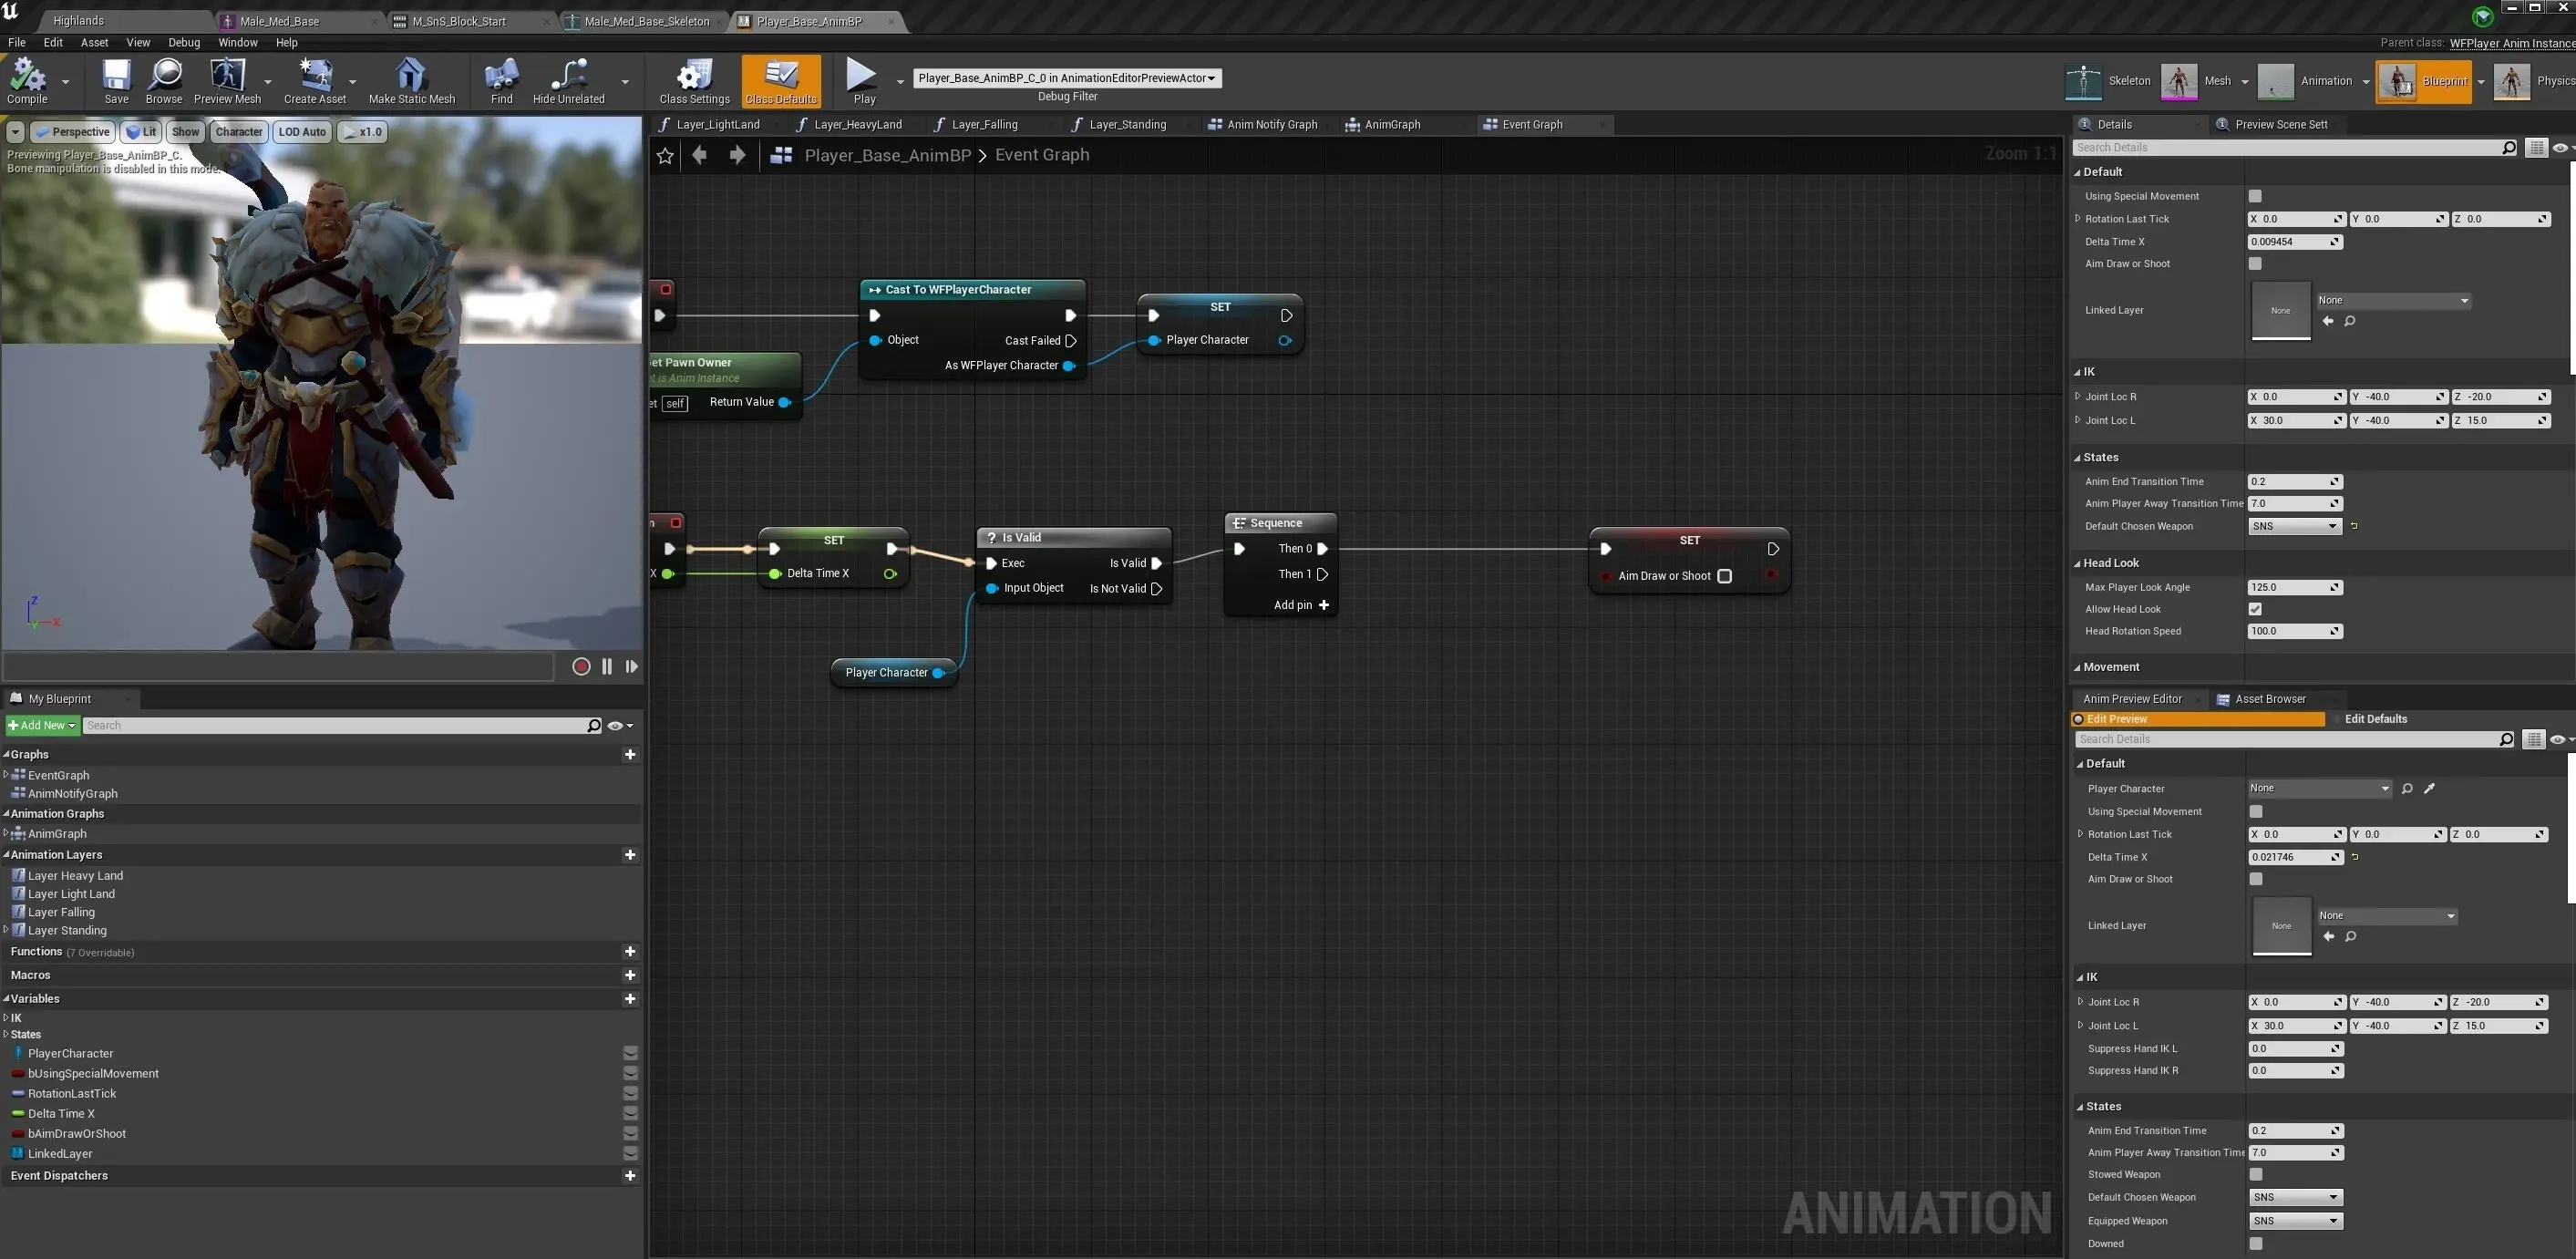Screen dimensions: 2576x1259
Task: Start recording in preview viewport
Action: [x=581, y=666]
